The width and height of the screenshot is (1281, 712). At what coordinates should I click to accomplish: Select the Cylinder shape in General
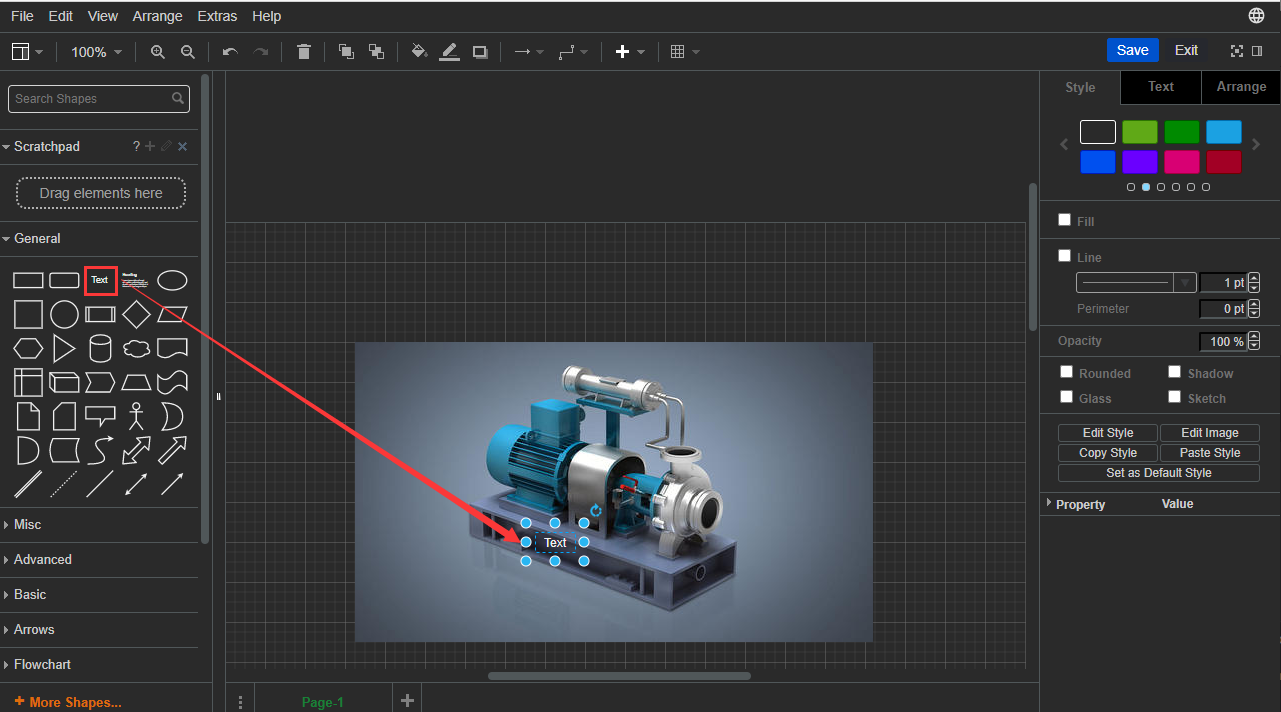[x=100, y=349]
